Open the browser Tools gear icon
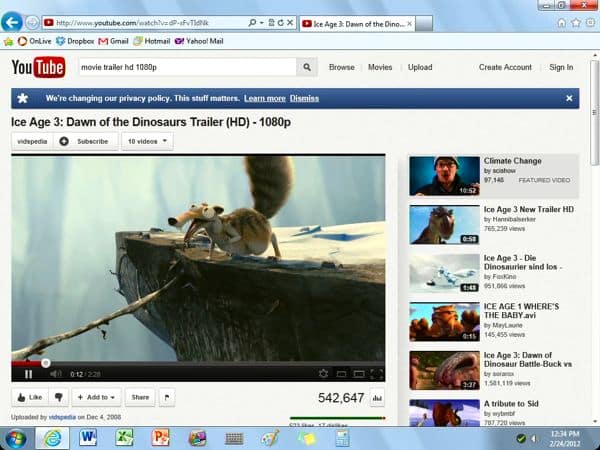This screenshot has height=450, width=600. click(x=590, y=23)
